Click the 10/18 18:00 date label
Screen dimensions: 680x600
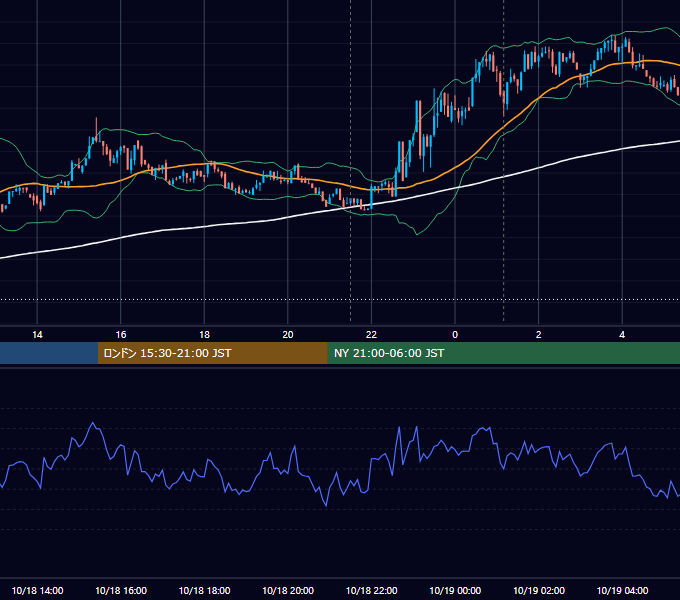[204, 590]
